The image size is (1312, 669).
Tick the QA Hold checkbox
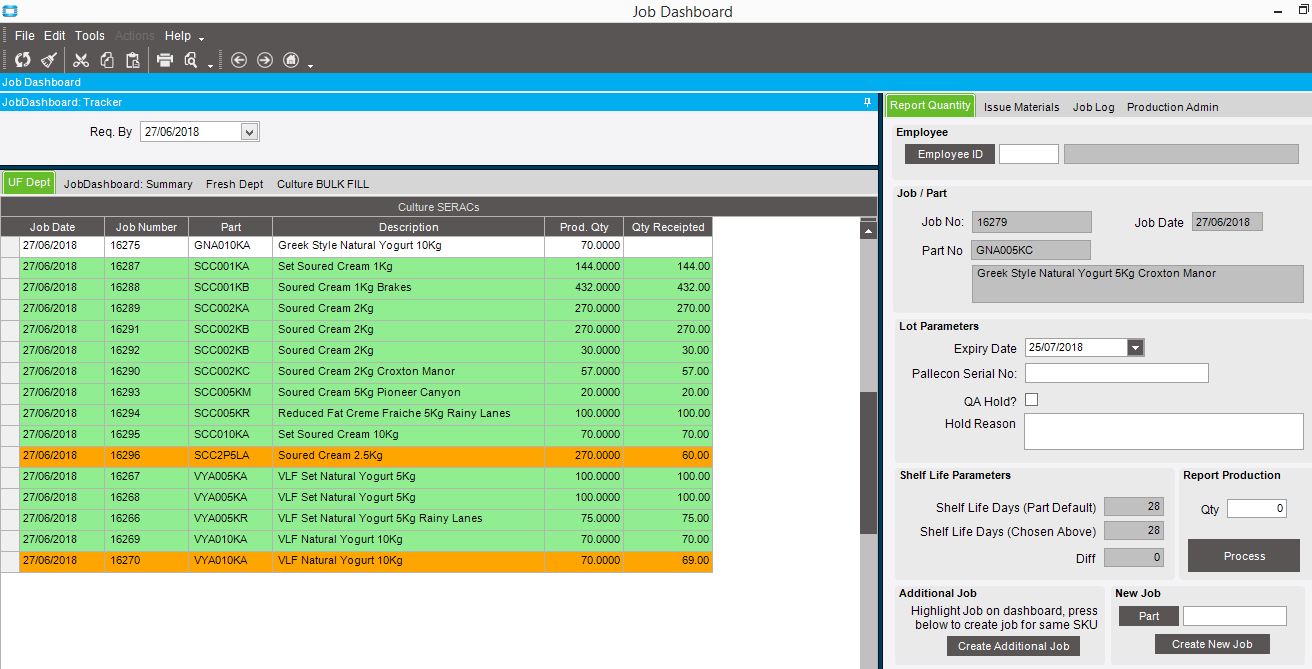pos(1031,400)
